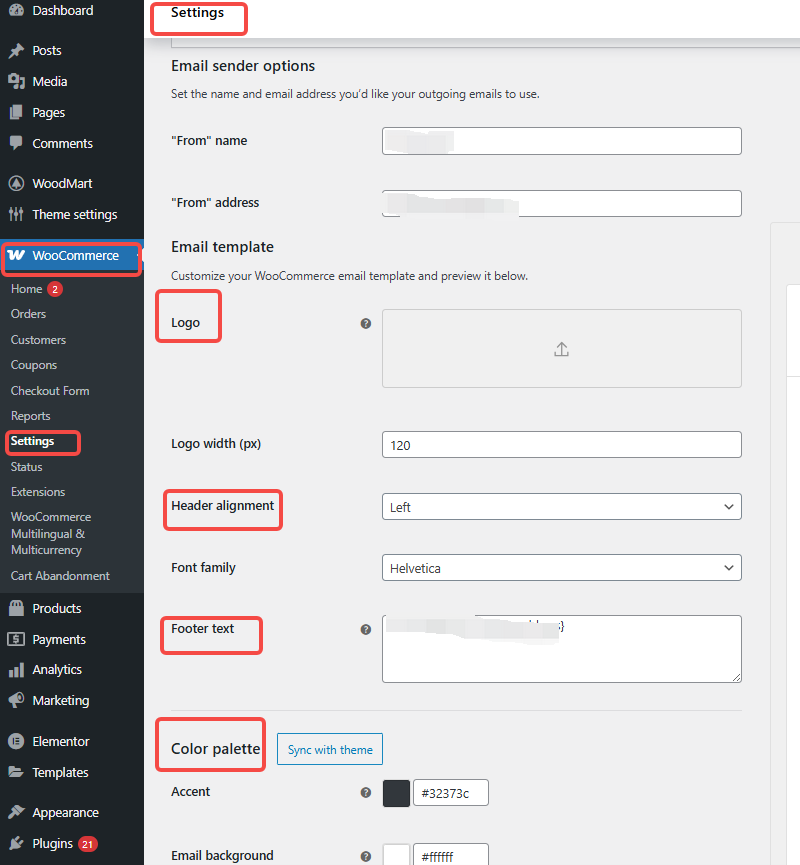Screen dimensions: 800x865
Task: Click the Dashboard icon in the sidebar
Action: [16, 10]
